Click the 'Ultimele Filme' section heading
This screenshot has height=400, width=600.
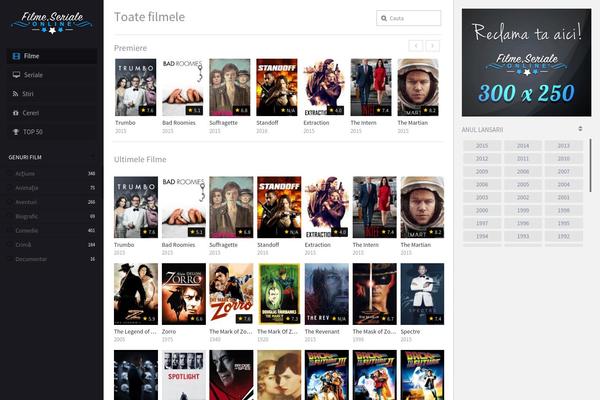(x=140, y=160)
